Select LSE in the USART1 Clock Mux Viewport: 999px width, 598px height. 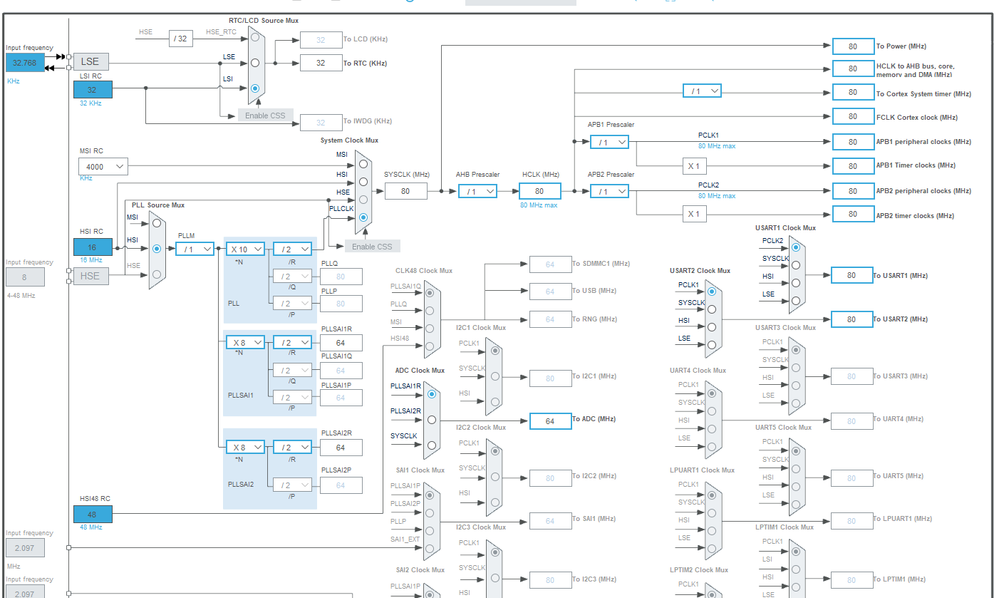(x=796, y=301)
